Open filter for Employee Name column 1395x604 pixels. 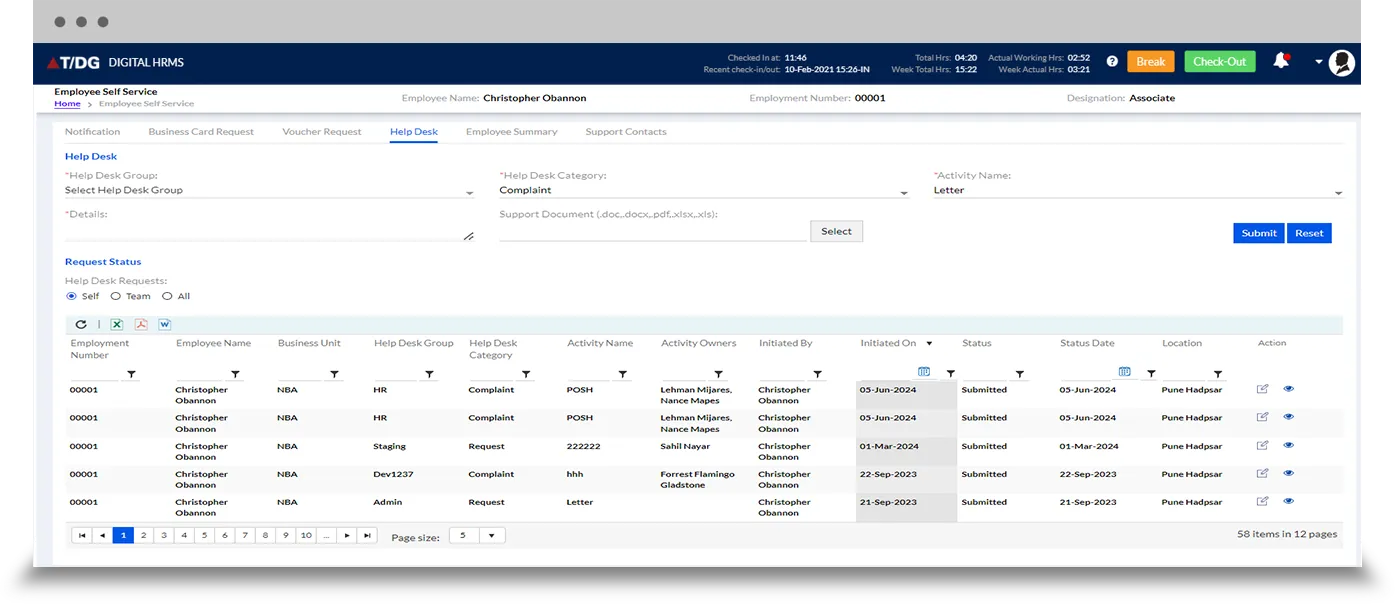[236, 374]
